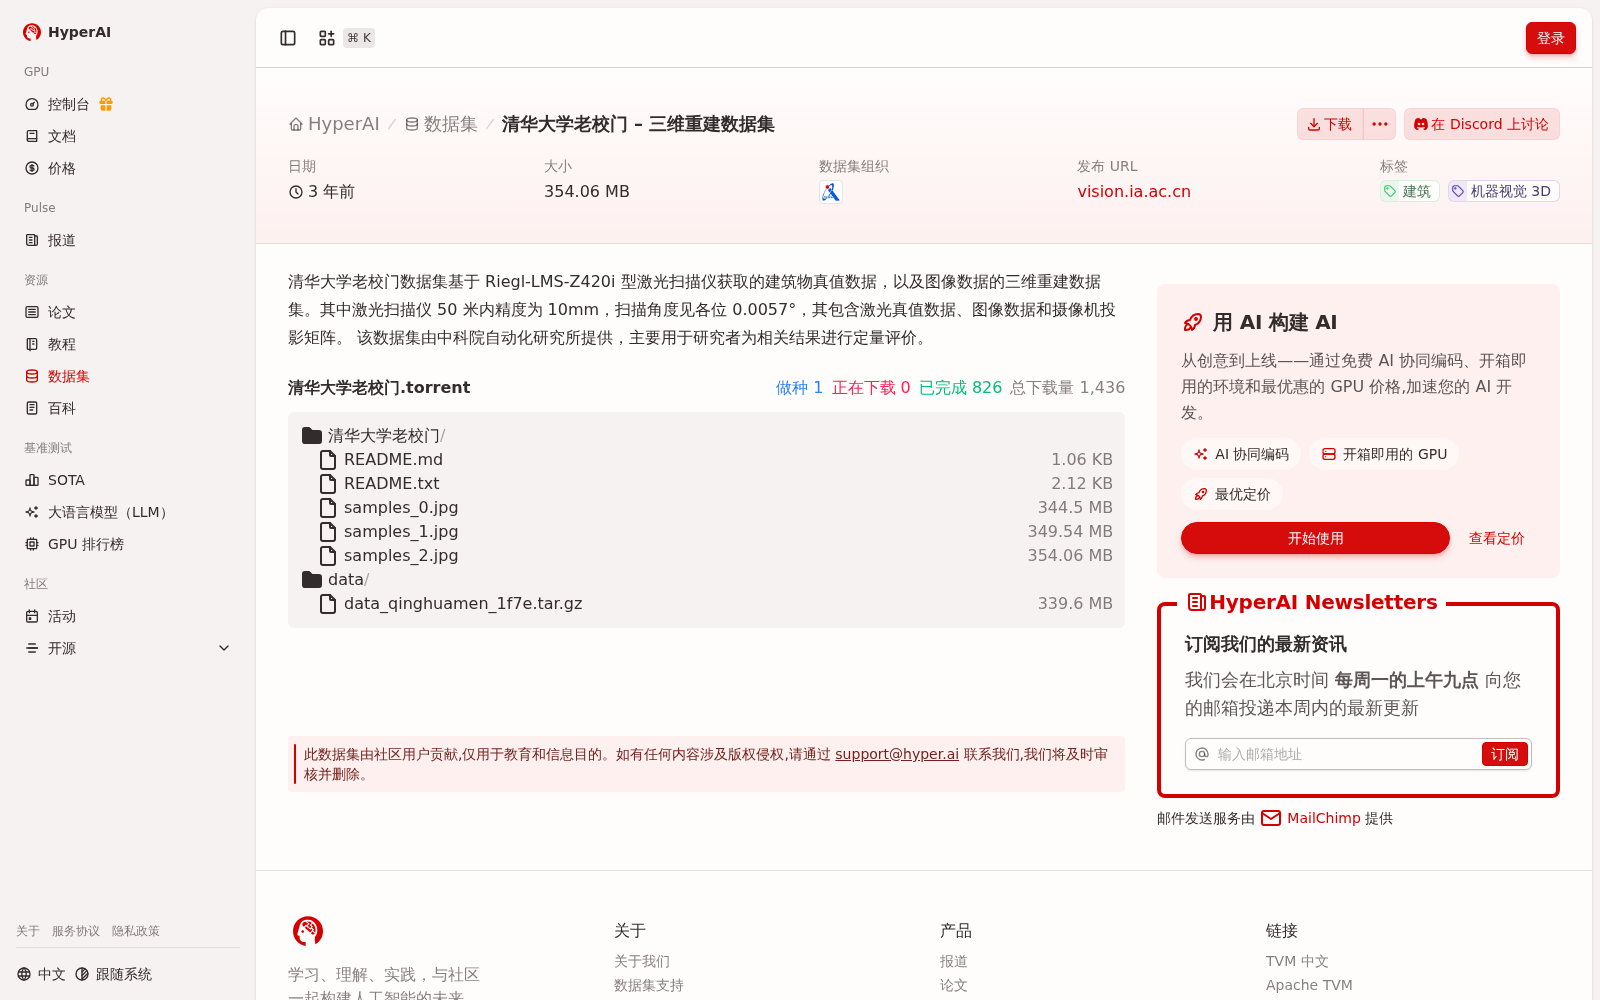The height and width of the screenshot is (1000, 1600).
Task: Open 隐私政策 link in sidebar footer
Action: (136, 931)
